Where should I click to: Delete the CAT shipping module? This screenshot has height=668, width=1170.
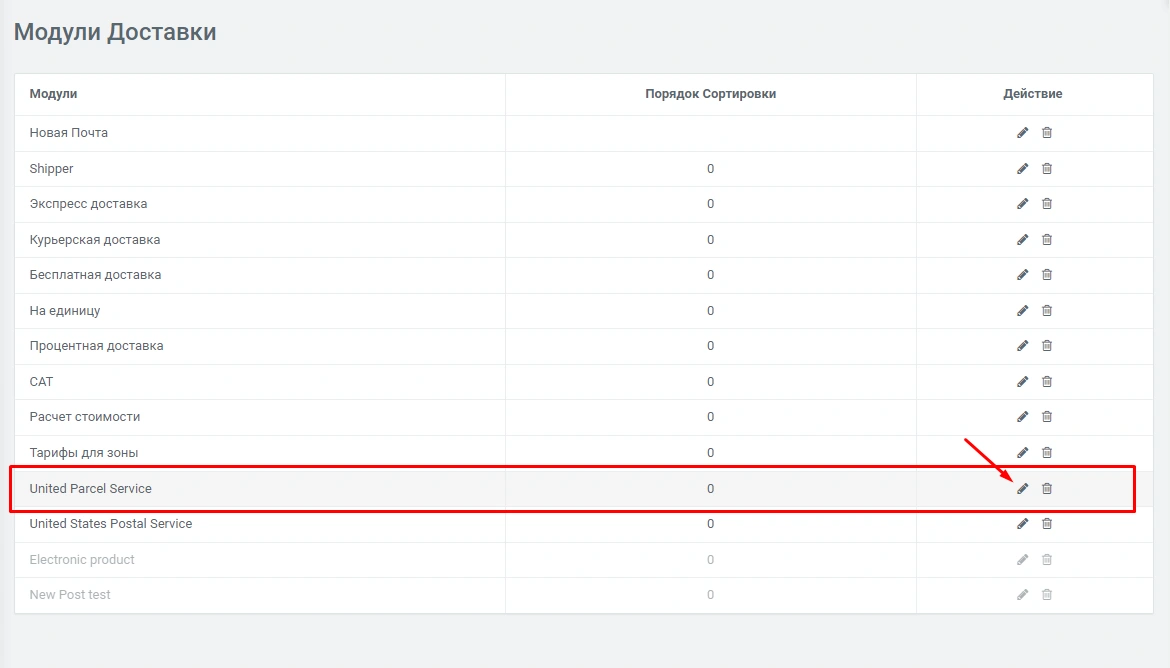coord(1047,382)
